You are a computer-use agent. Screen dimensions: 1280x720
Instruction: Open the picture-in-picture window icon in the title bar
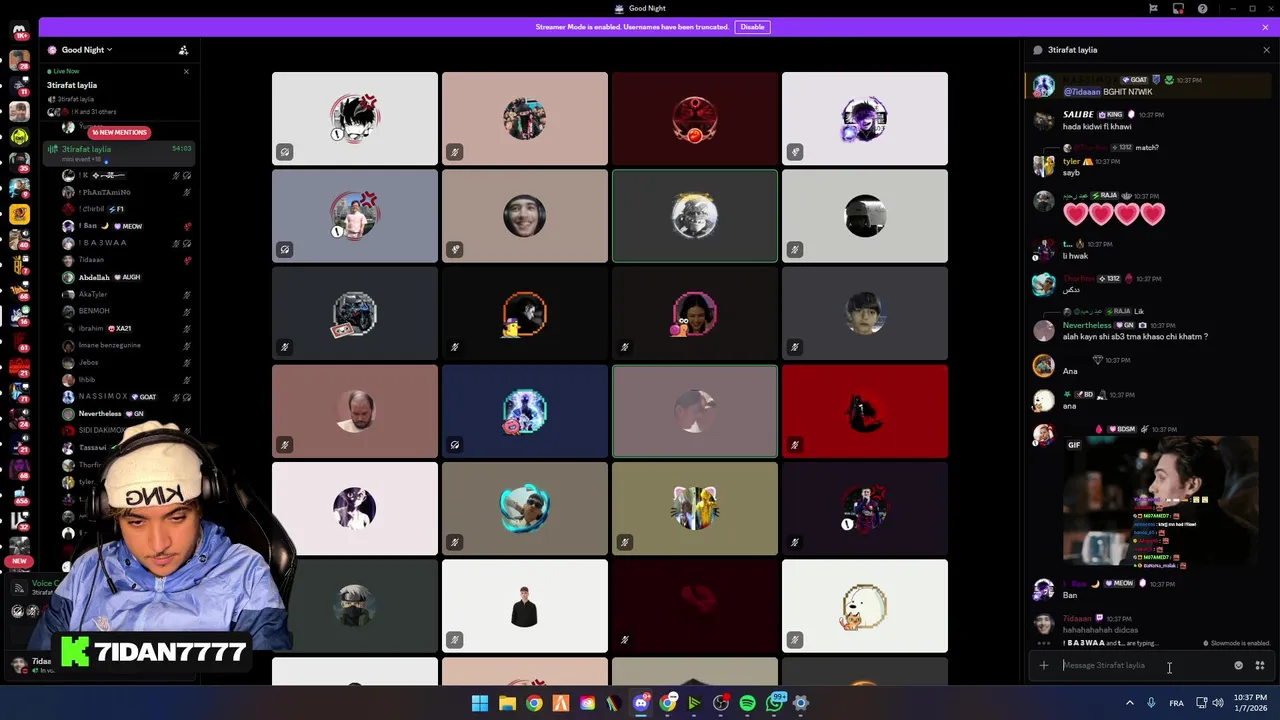pos(1178,8)
